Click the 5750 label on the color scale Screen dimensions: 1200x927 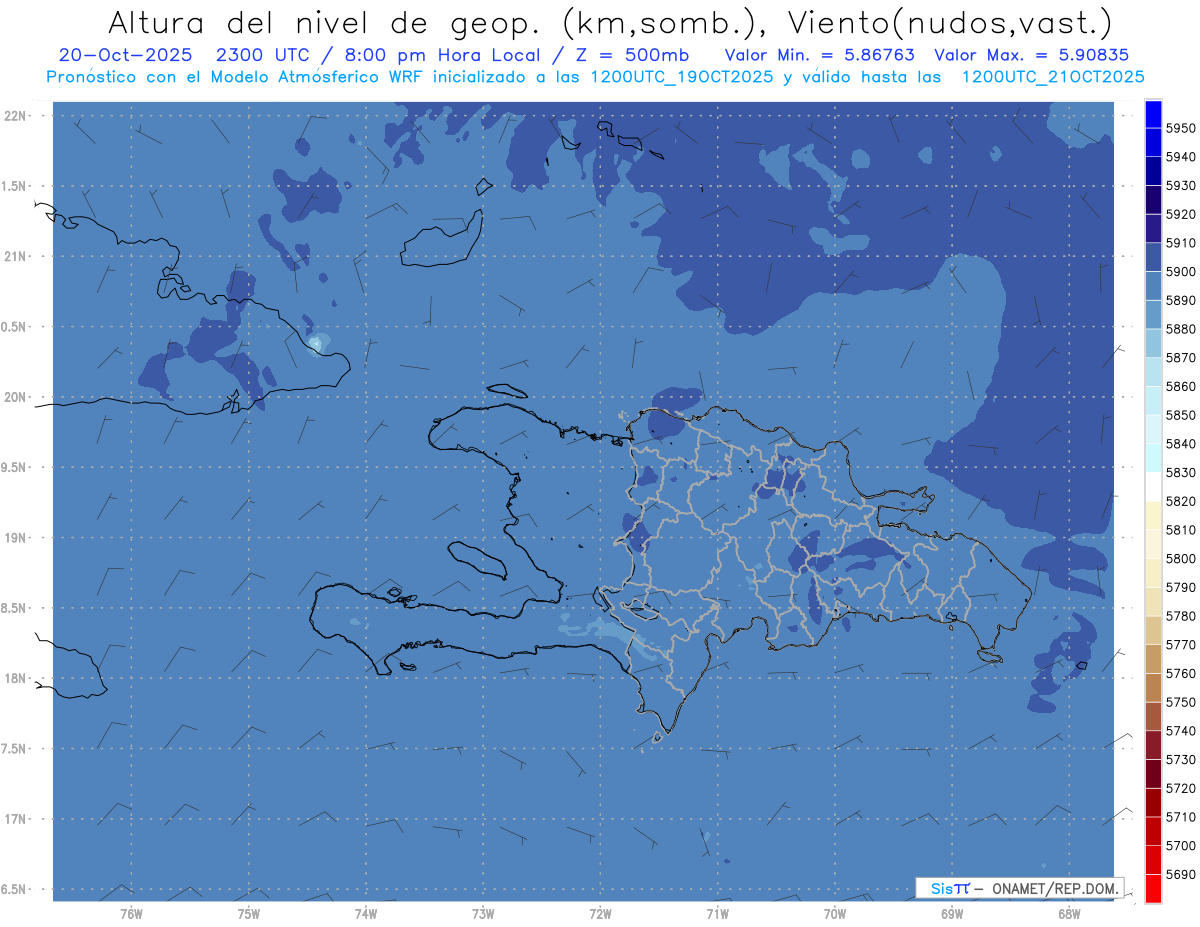[1180, 702]
